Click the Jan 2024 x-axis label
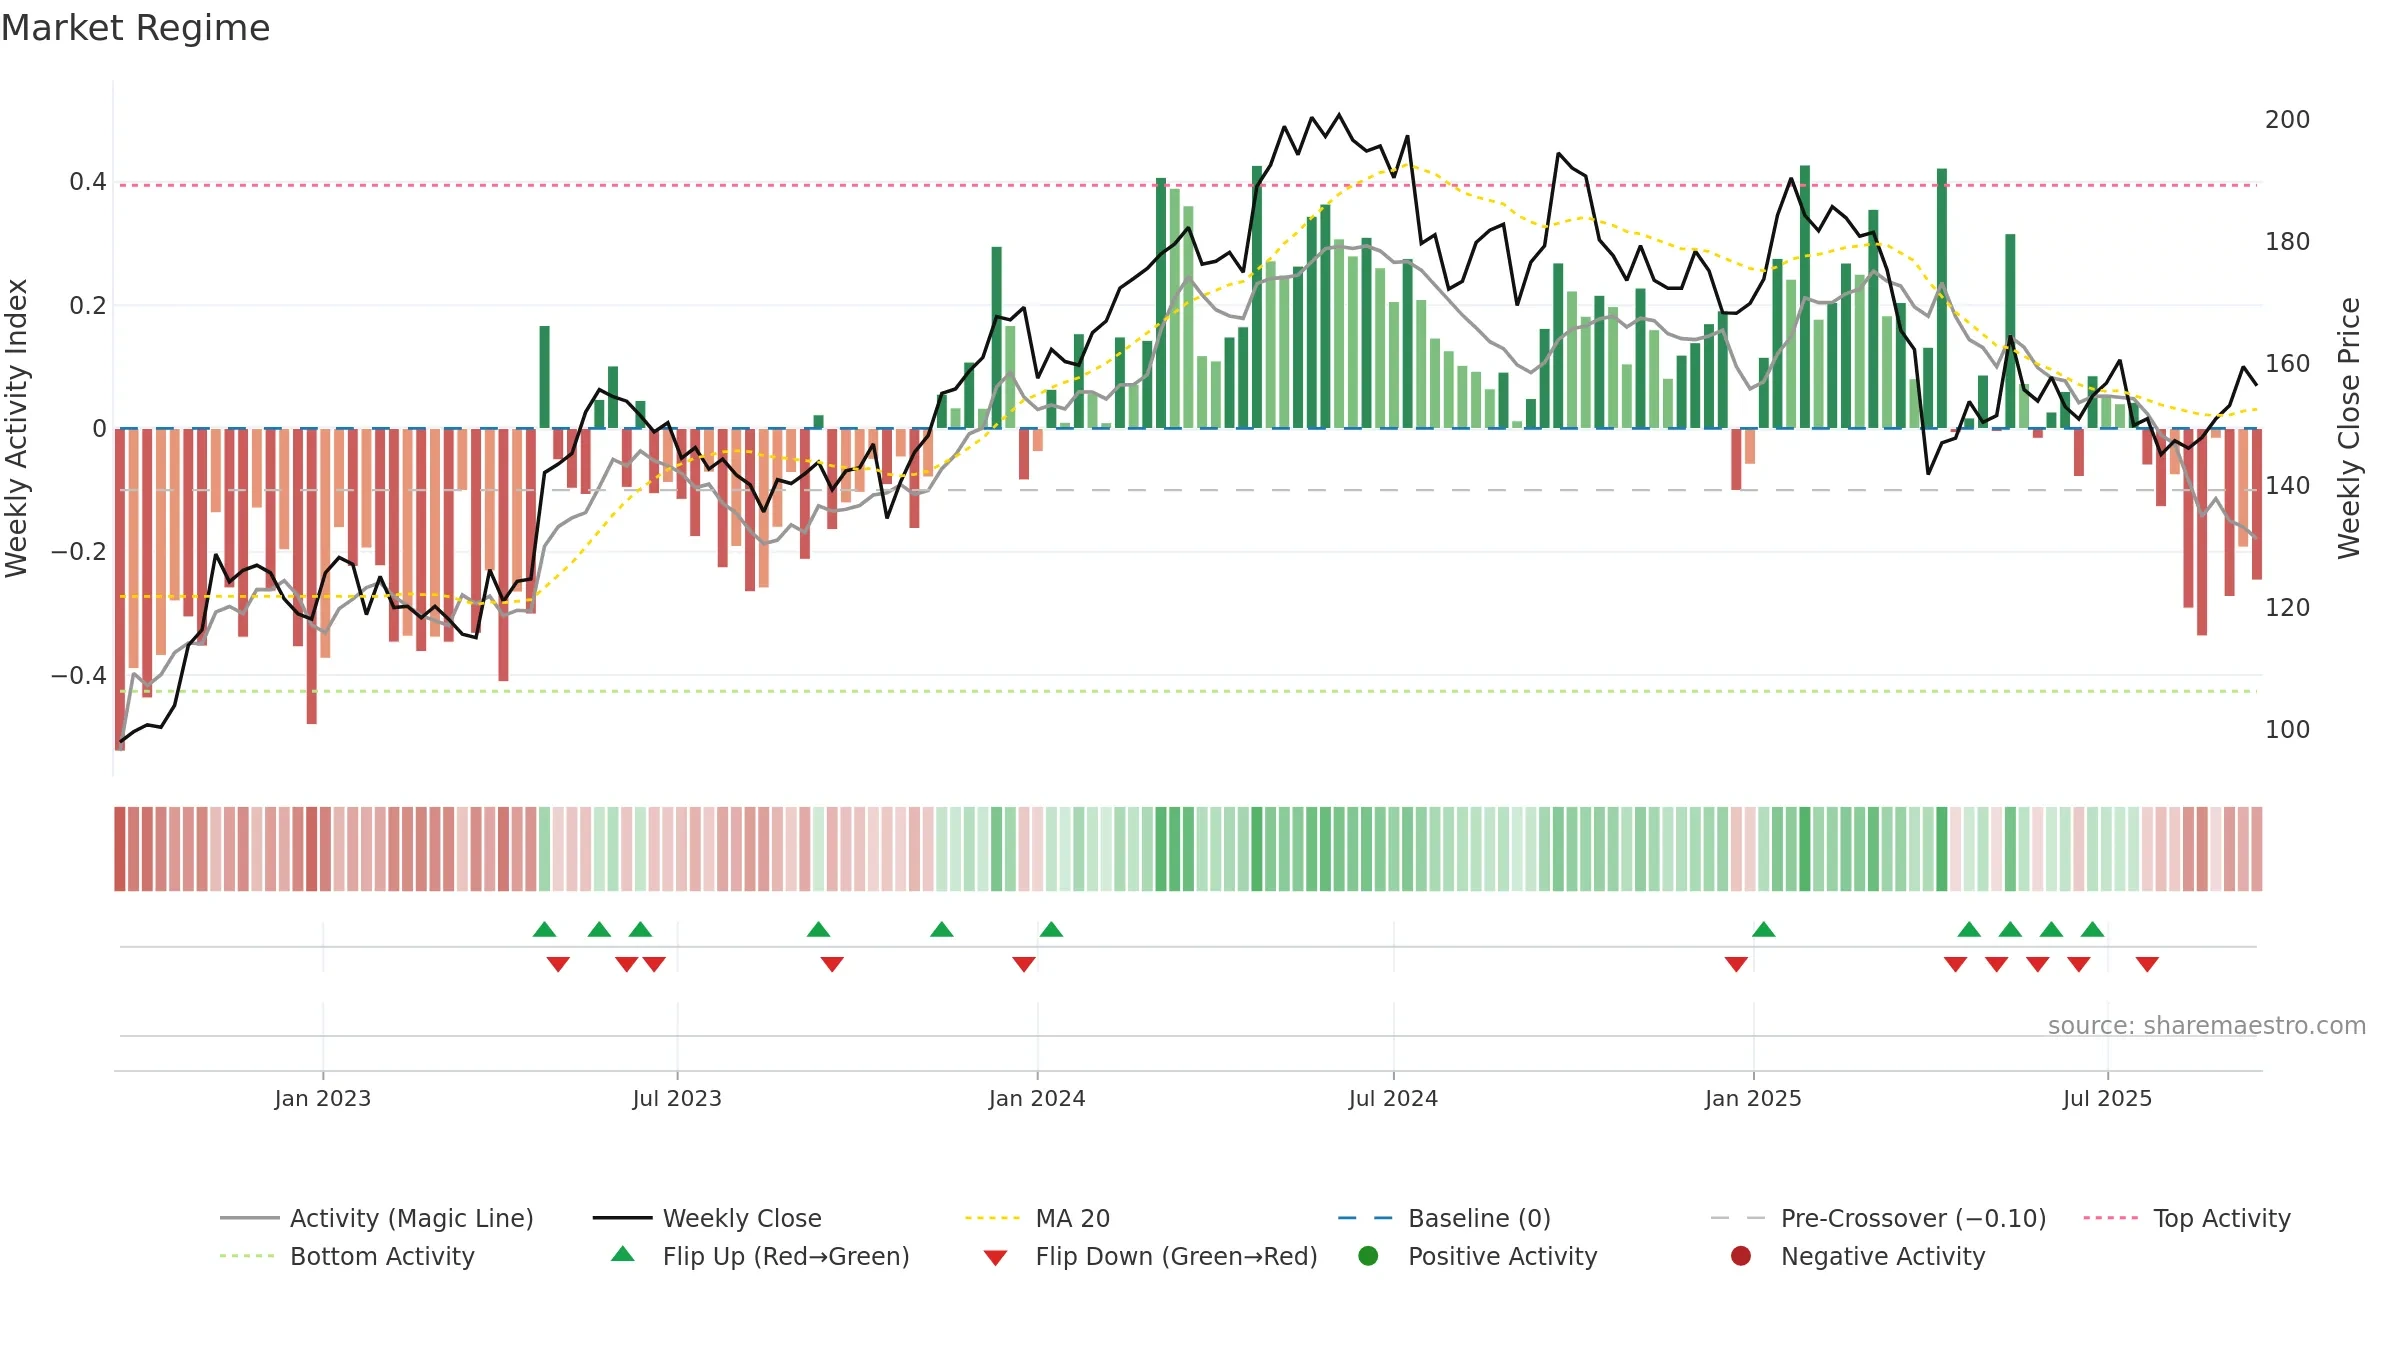The image size is (2400, 1350). [1037, 1098]
